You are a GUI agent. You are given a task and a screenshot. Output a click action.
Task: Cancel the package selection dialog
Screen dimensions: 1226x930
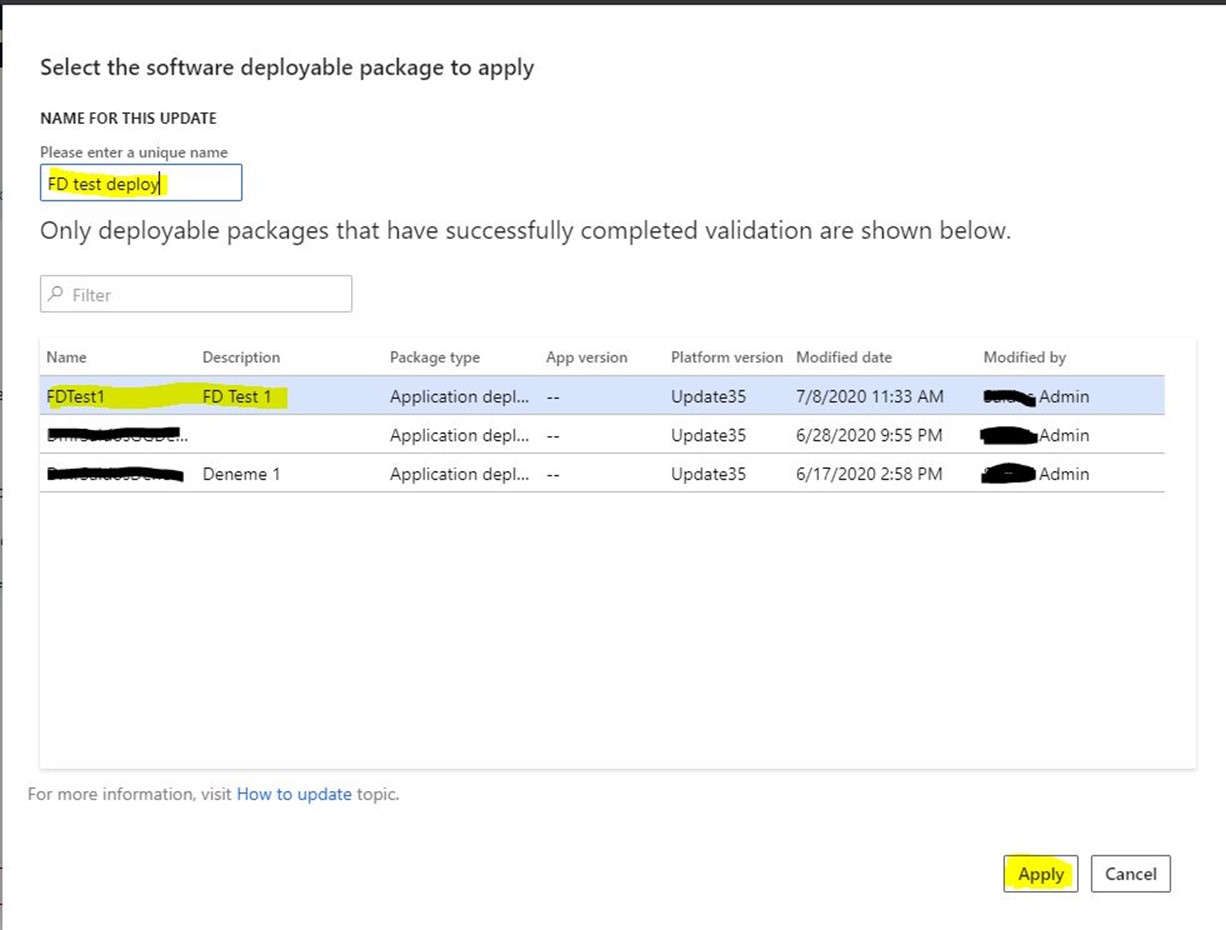pos(1131,874)
